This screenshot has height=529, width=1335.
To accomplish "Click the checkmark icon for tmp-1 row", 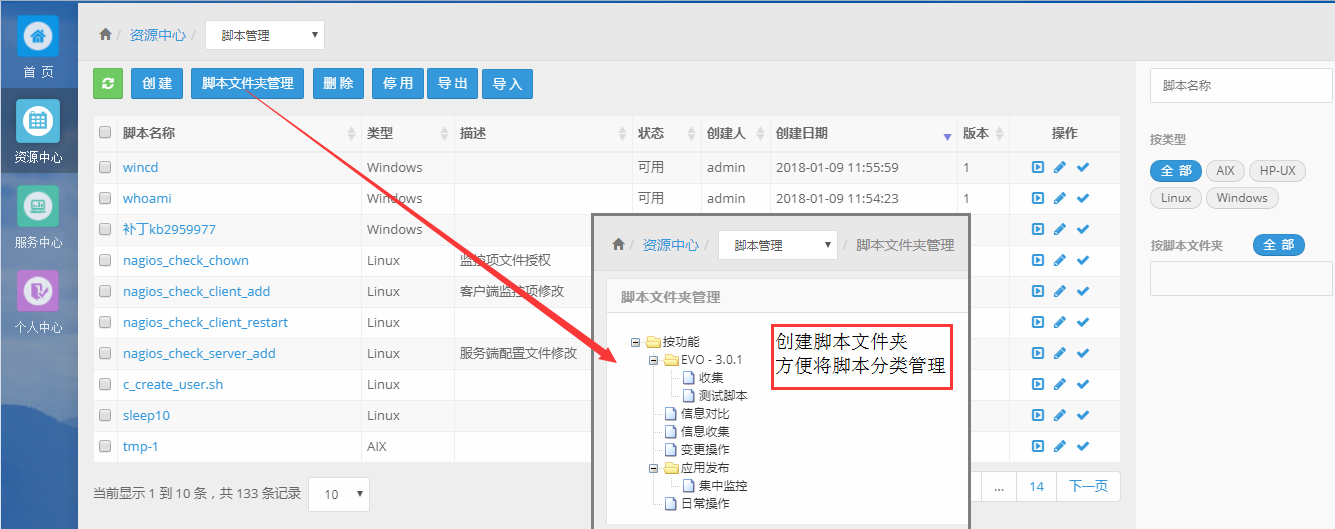I will [1083, 447].
